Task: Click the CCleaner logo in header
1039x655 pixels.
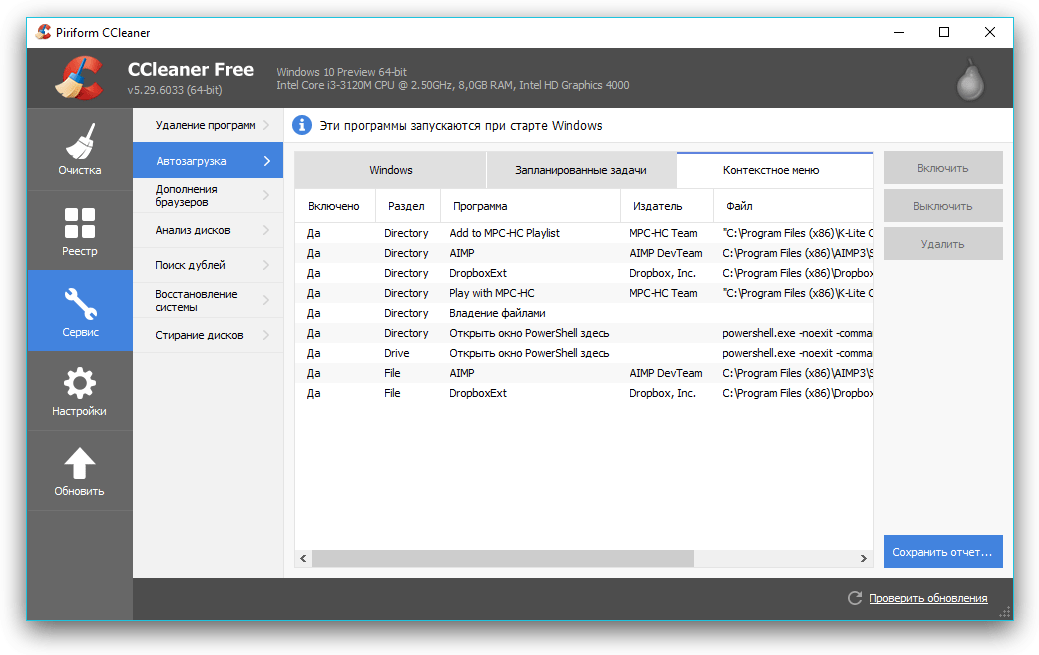Action: (78, 78)
